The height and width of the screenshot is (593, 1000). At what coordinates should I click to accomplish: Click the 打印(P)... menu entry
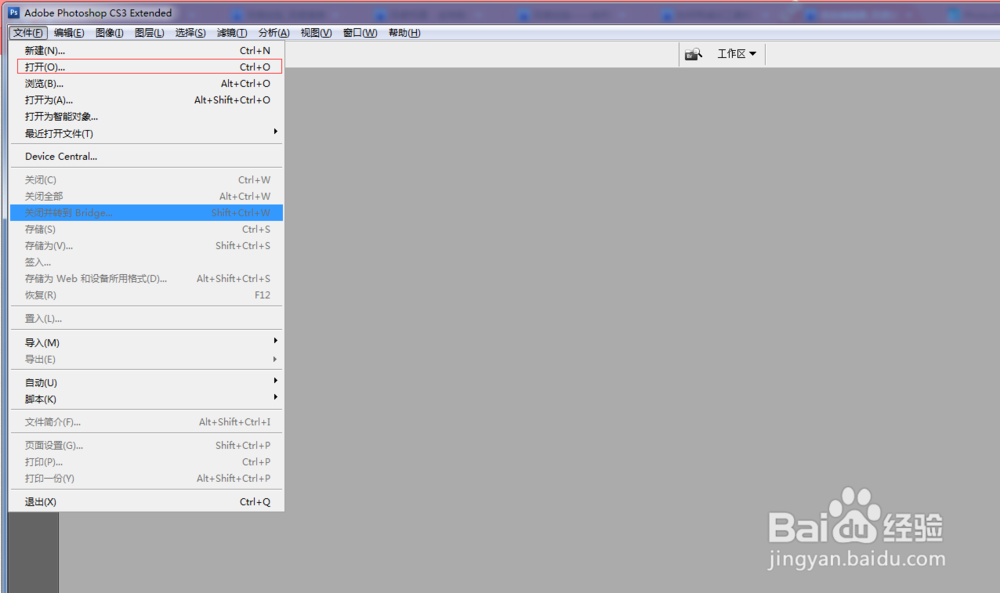[147, 462]
